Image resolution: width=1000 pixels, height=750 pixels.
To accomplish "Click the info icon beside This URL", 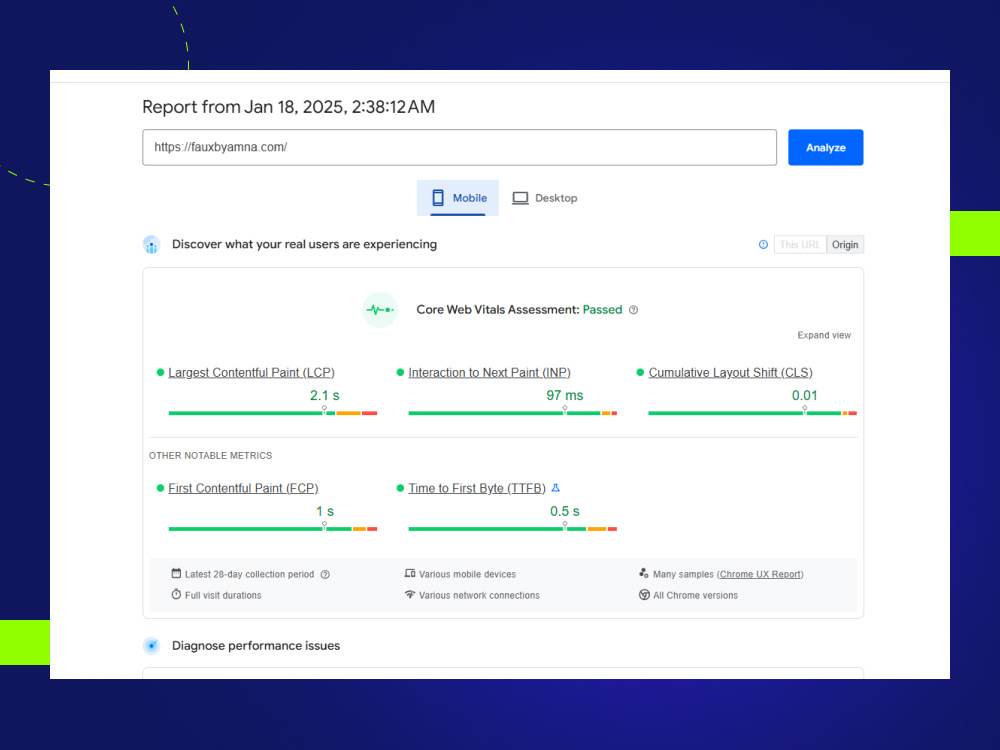I will coord(763,244).
